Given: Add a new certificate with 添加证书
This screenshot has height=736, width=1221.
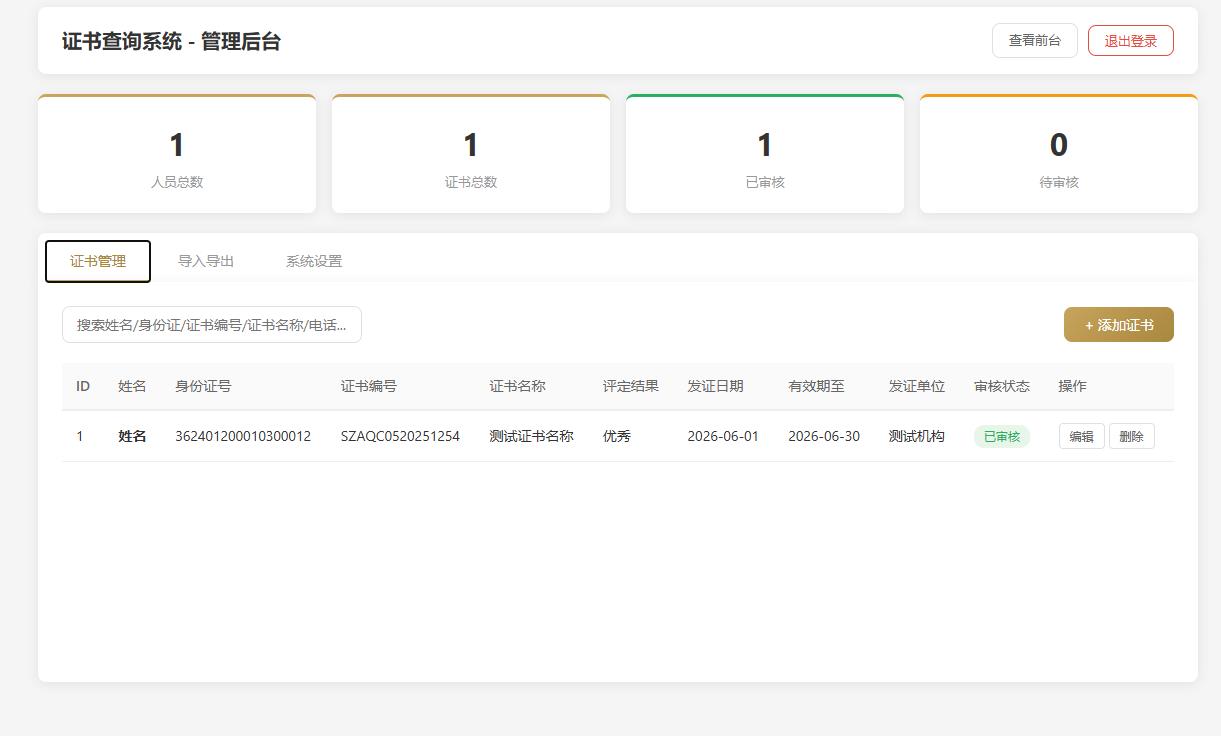Looking at the screenshot, I should pos(1118,325).
